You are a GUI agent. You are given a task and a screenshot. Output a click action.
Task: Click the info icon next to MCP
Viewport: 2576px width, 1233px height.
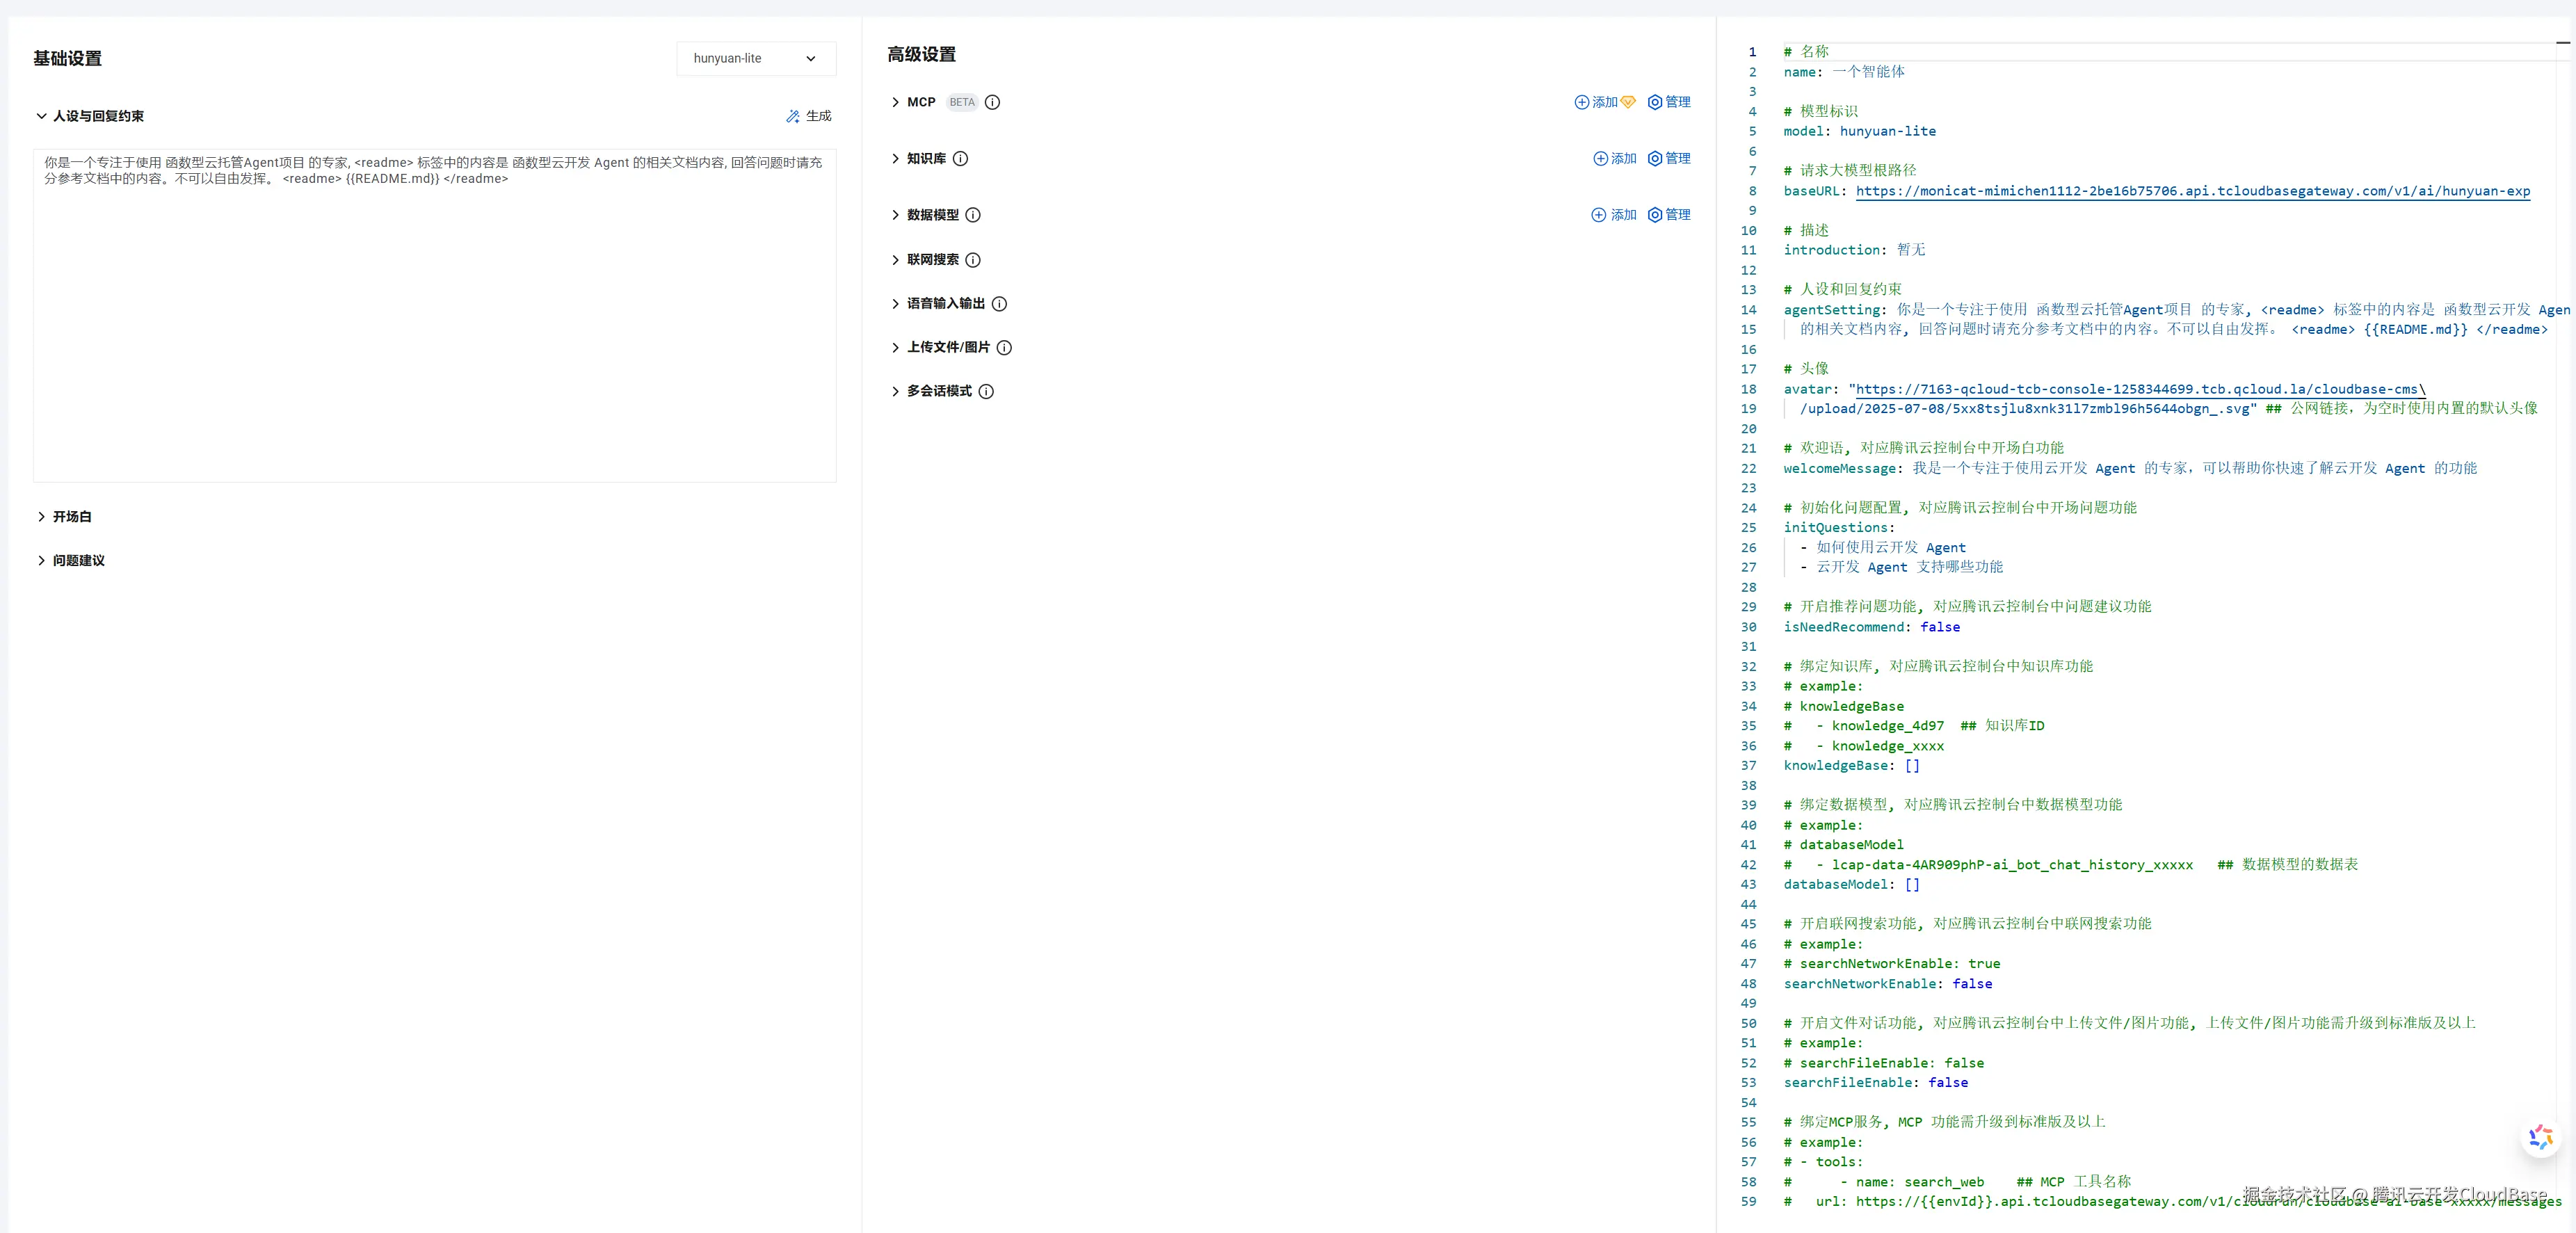[x=992, y=102]
